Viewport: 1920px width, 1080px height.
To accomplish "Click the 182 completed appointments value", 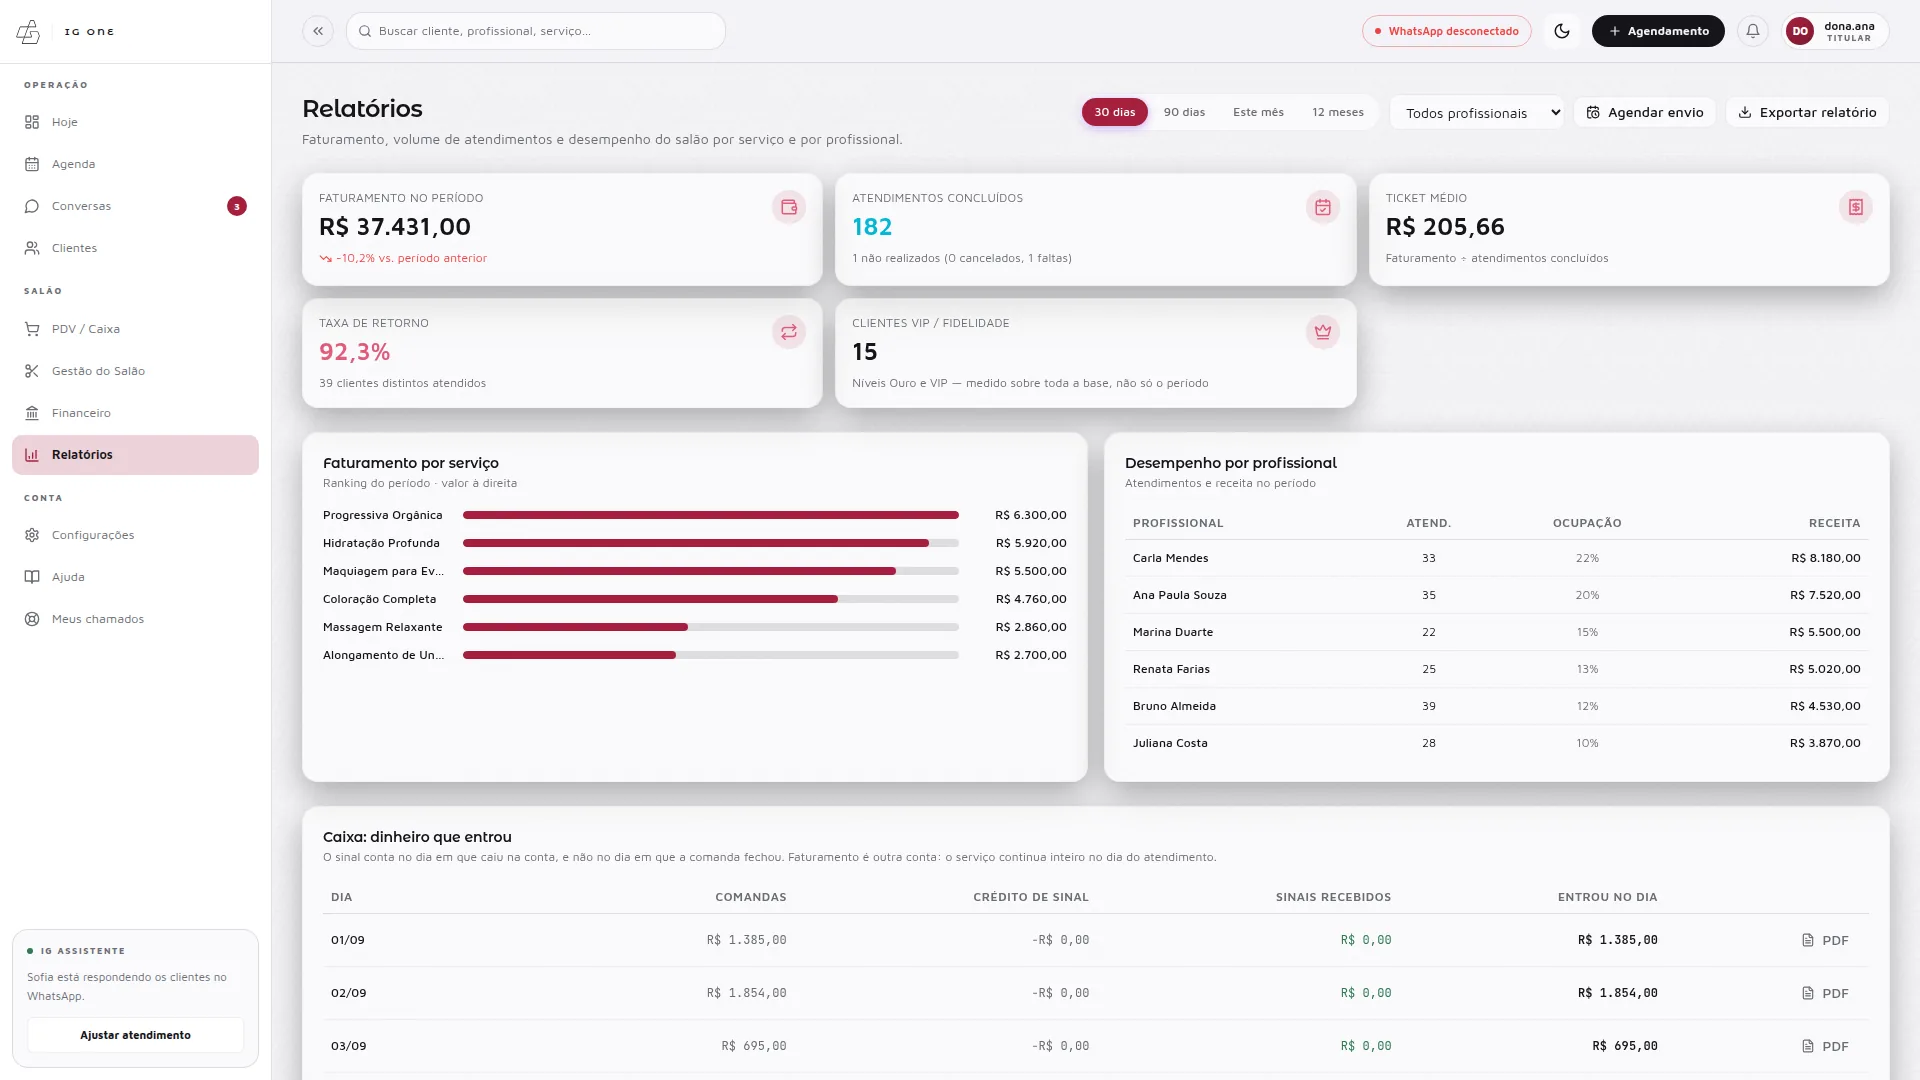I will pyautogui.click(x=872, y=227).
